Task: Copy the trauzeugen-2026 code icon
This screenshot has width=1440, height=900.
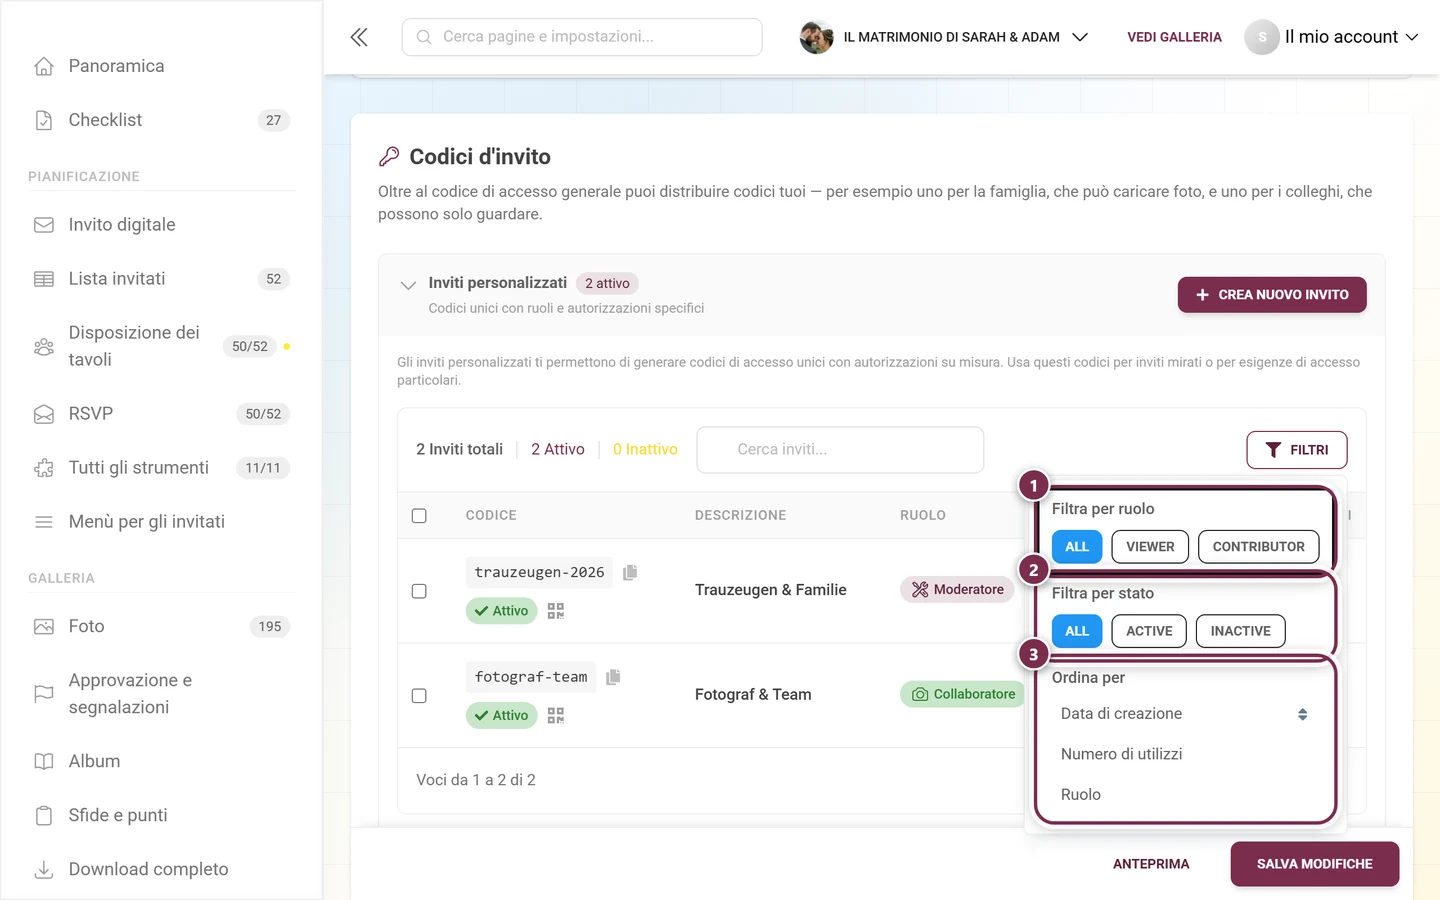Action: click(630, 572)
